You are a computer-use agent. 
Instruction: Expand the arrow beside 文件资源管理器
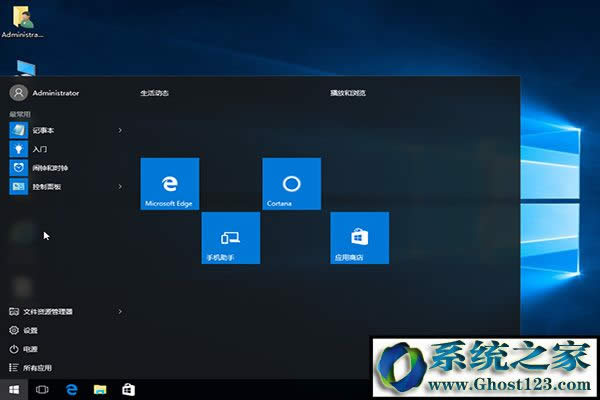pyautogui.click(x=120, y=311)
